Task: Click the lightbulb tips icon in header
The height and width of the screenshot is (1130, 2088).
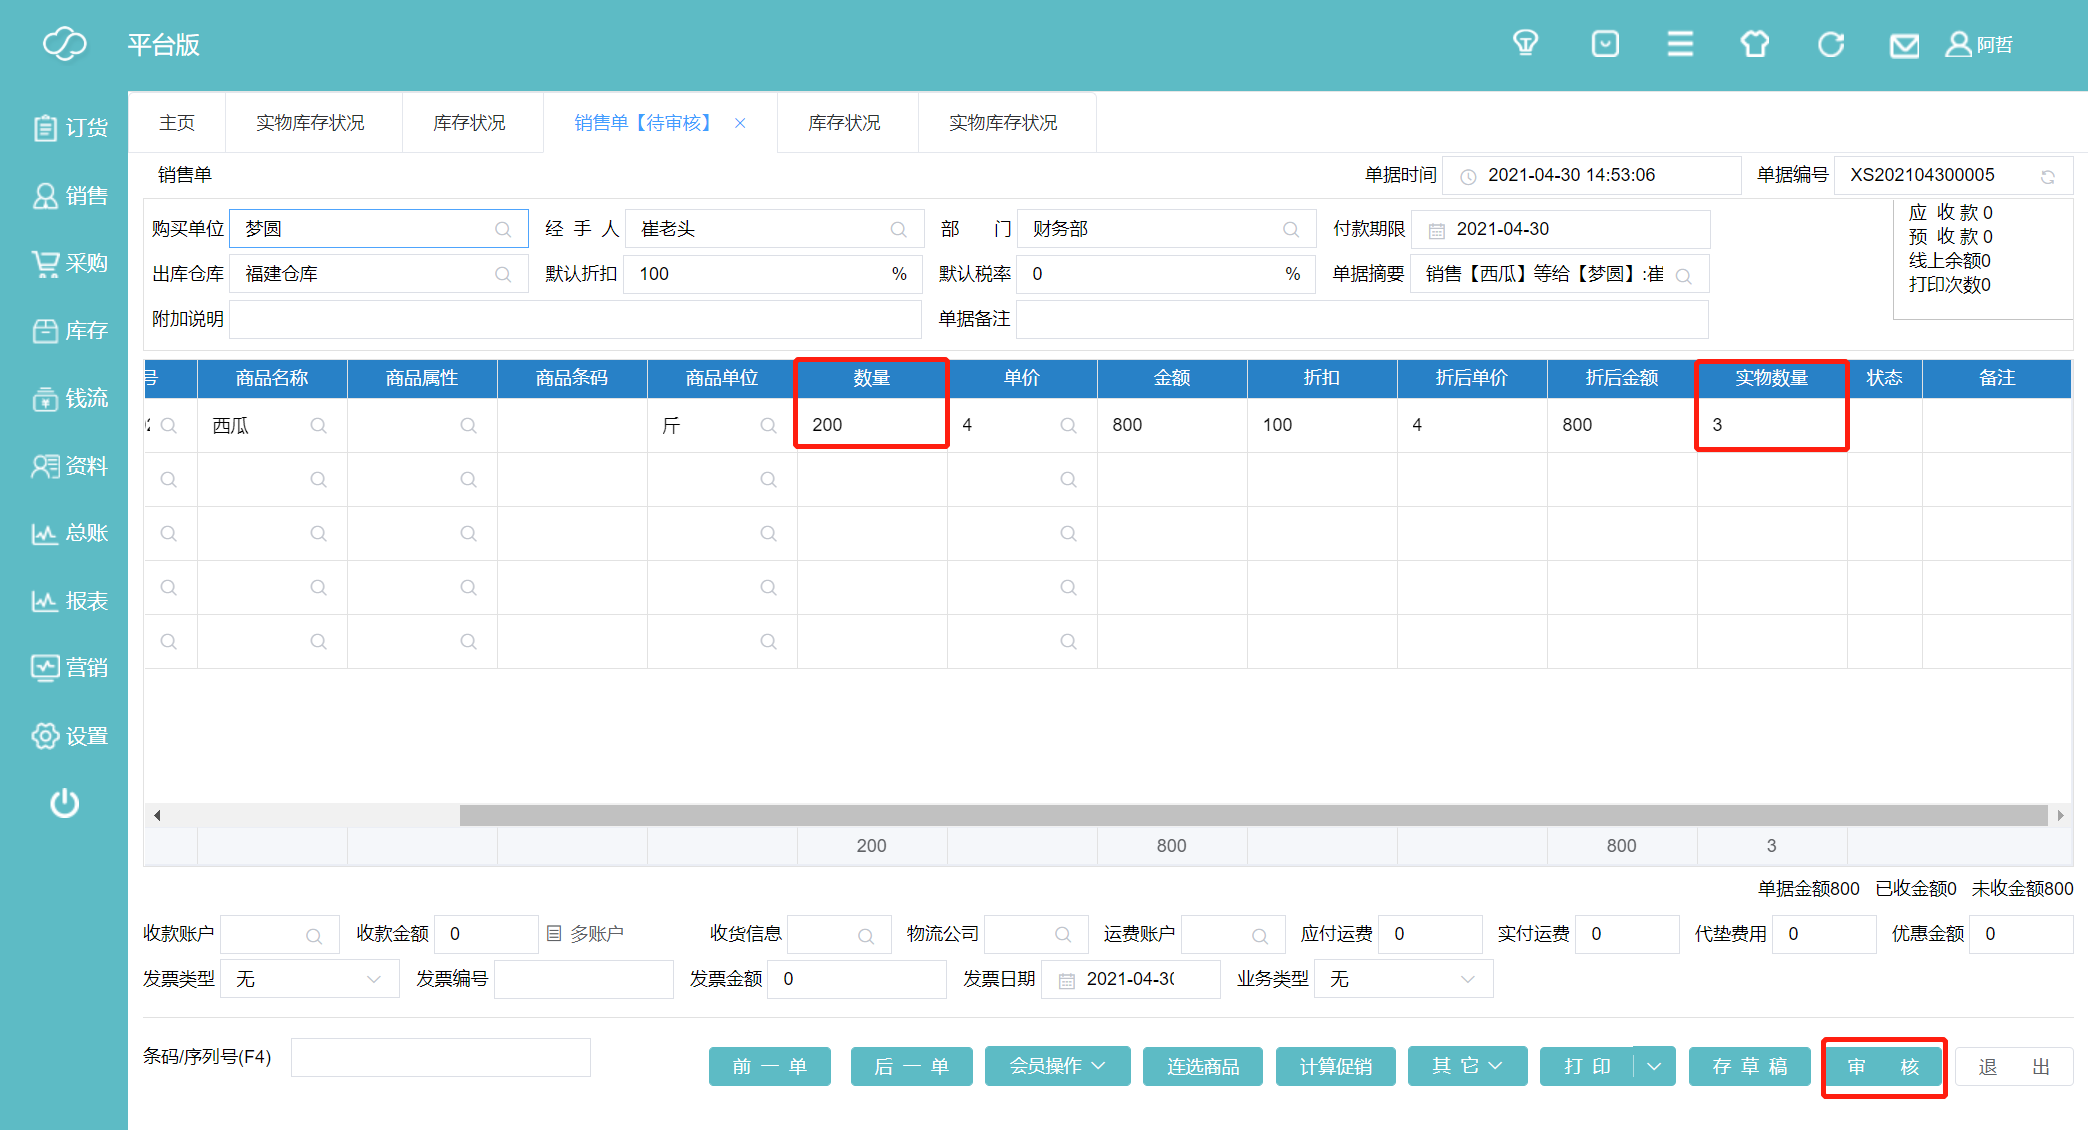Action: (1525, 44)
